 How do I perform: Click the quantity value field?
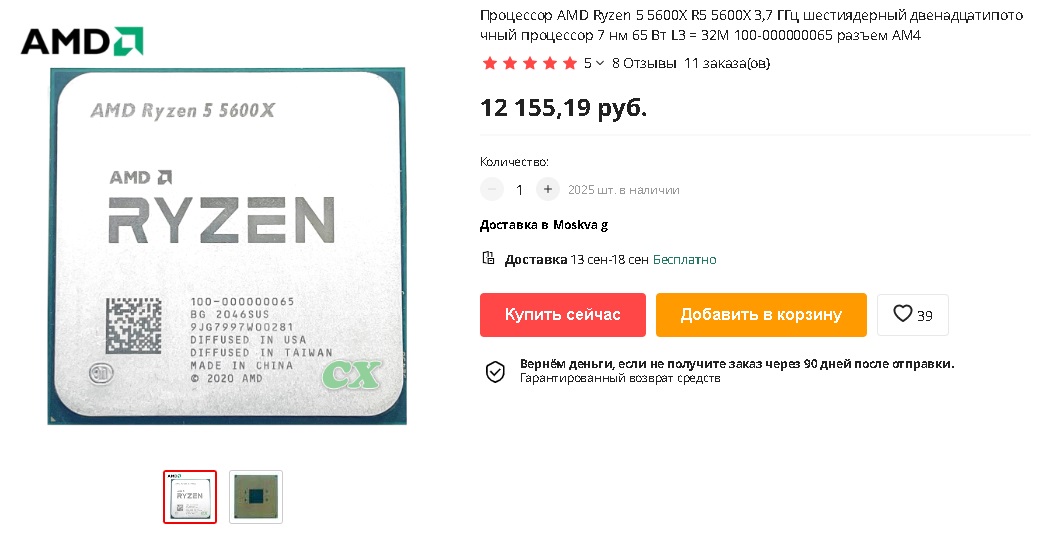pos(520,190)
